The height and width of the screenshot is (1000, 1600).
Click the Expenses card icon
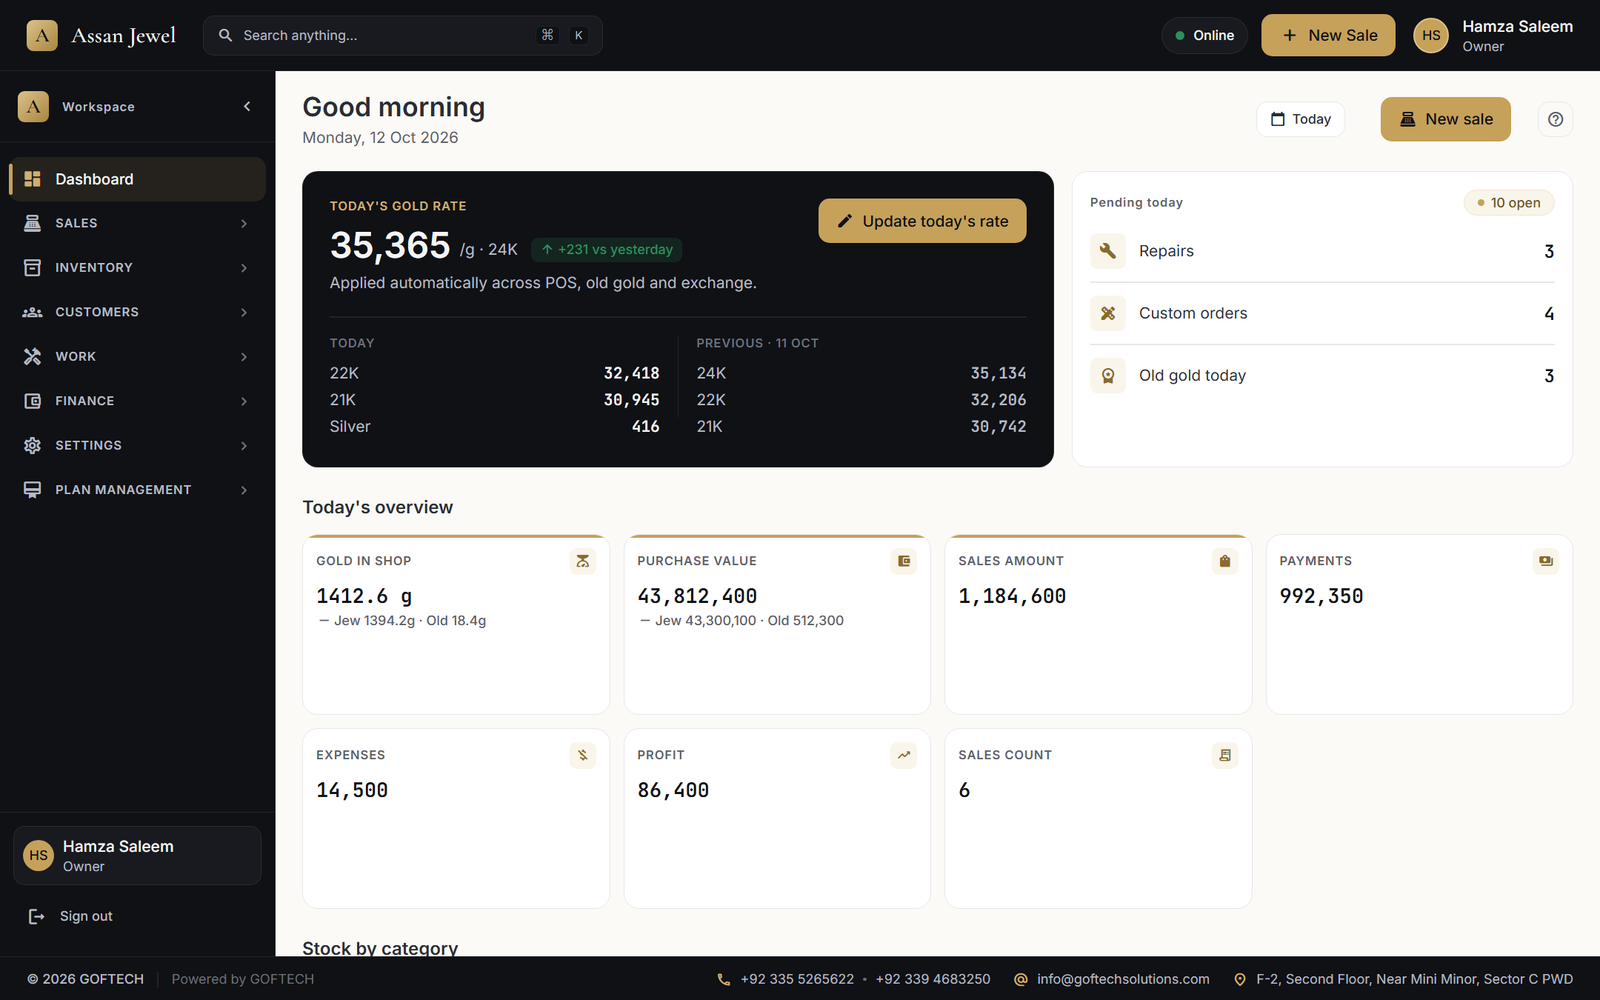(583, 755)
